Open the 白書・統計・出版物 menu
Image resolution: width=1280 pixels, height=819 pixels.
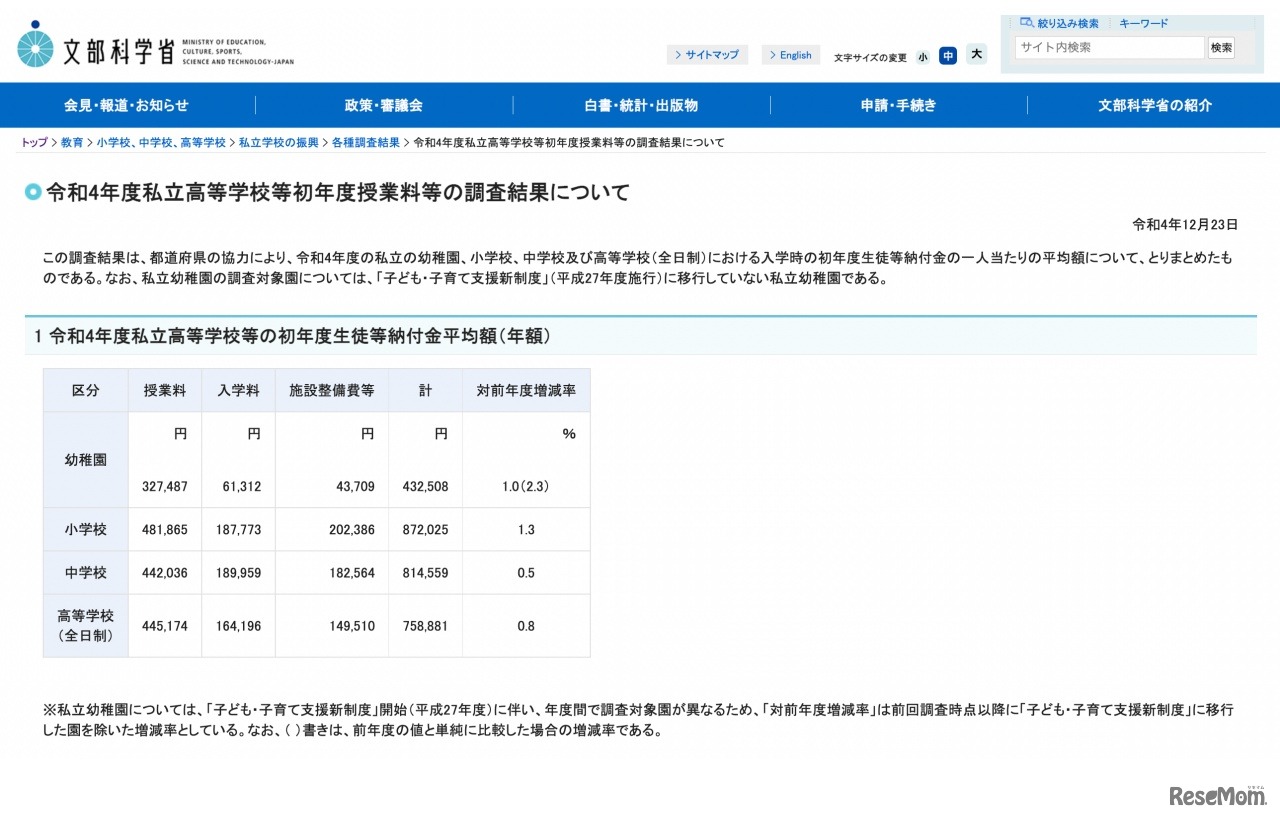coord(639,105)
